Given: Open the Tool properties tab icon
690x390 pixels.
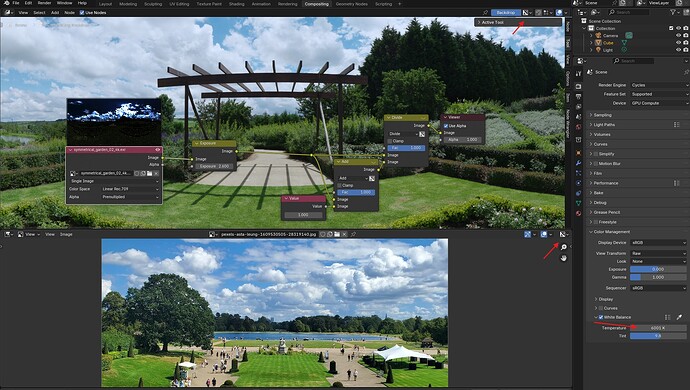Looking at the screenshot, I should click(578, 74).
